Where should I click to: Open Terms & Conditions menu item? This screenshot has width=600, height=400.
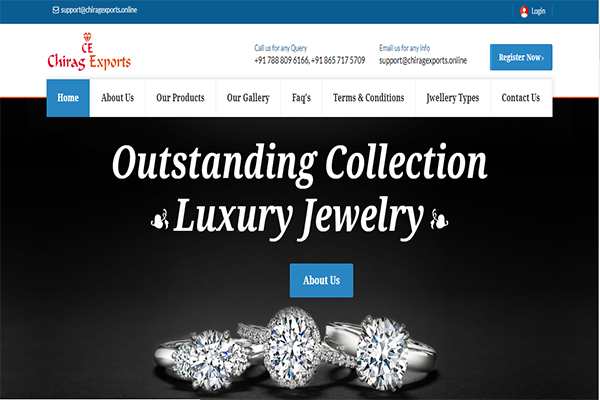coord(368,98)
